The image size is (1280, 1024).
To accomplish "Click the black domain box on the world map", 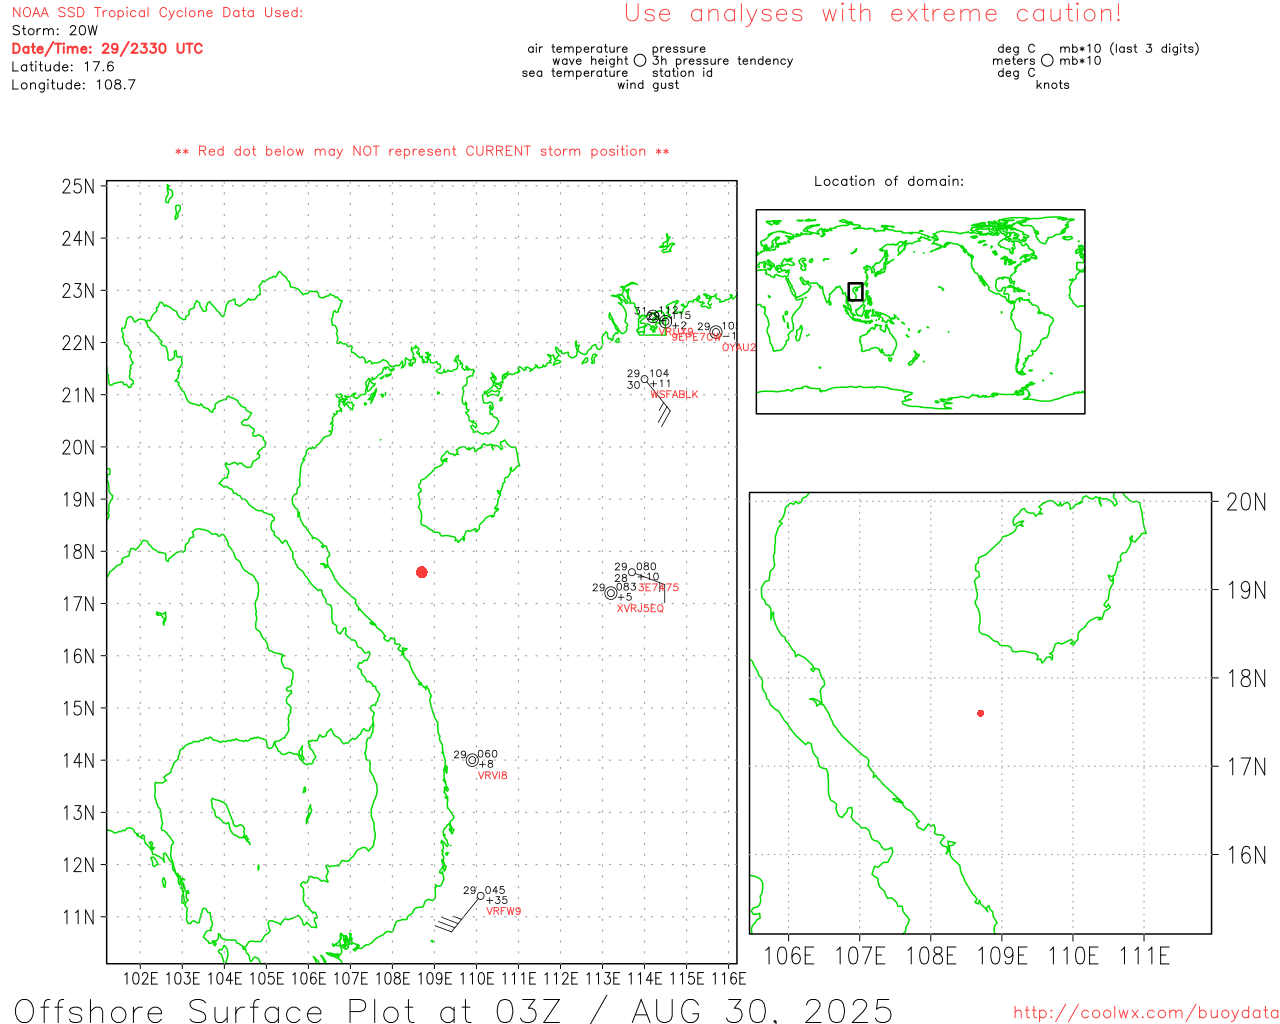I will pyautogui.click(x=855, y=292).
